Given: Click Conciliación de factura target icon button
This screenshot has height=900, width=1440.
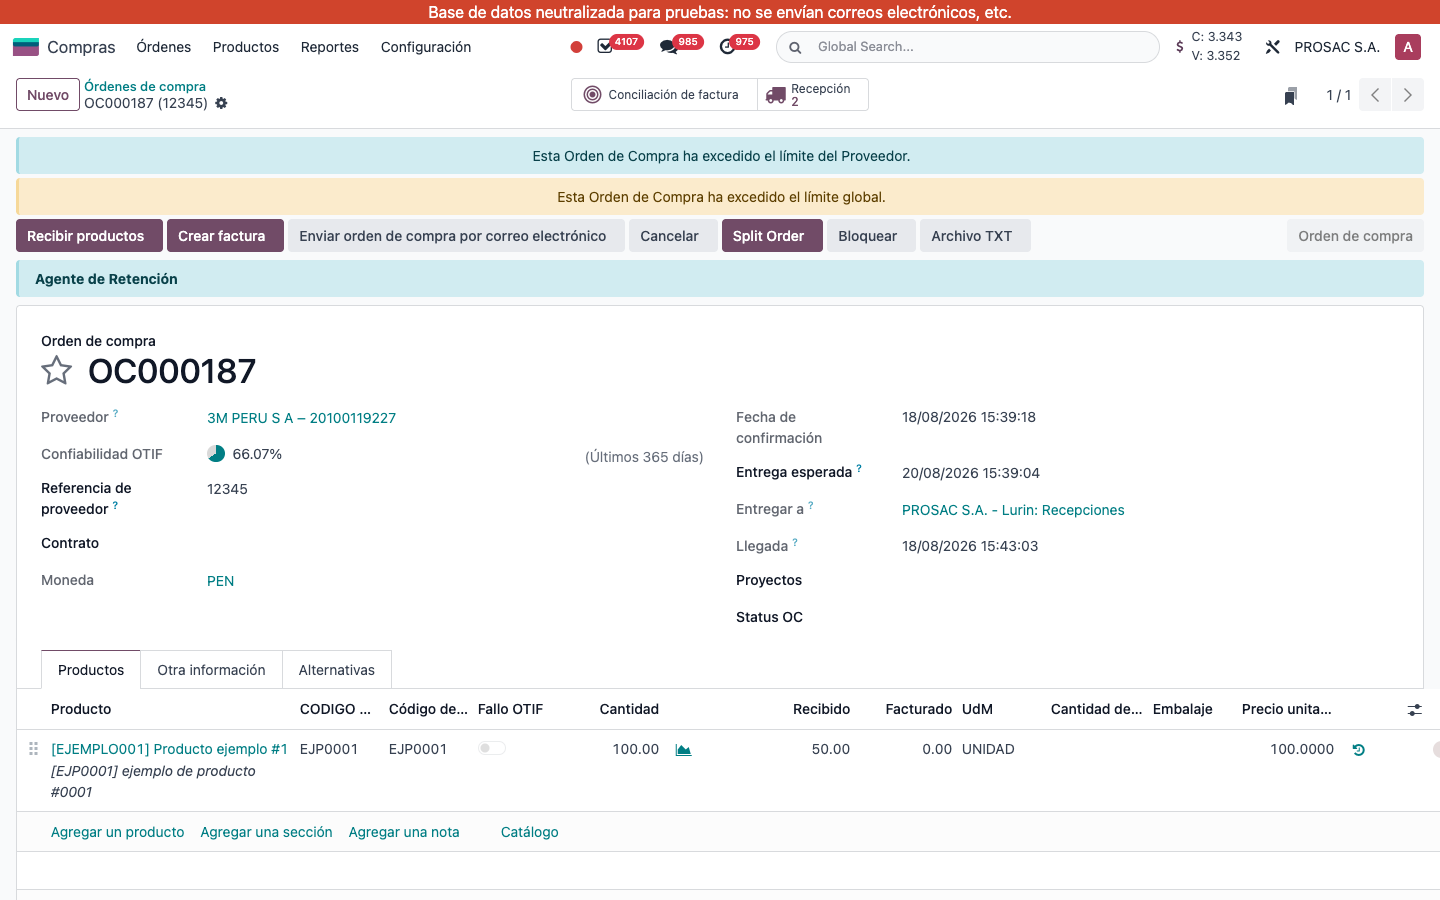Looking at the screenshot, I should point(664,95).
